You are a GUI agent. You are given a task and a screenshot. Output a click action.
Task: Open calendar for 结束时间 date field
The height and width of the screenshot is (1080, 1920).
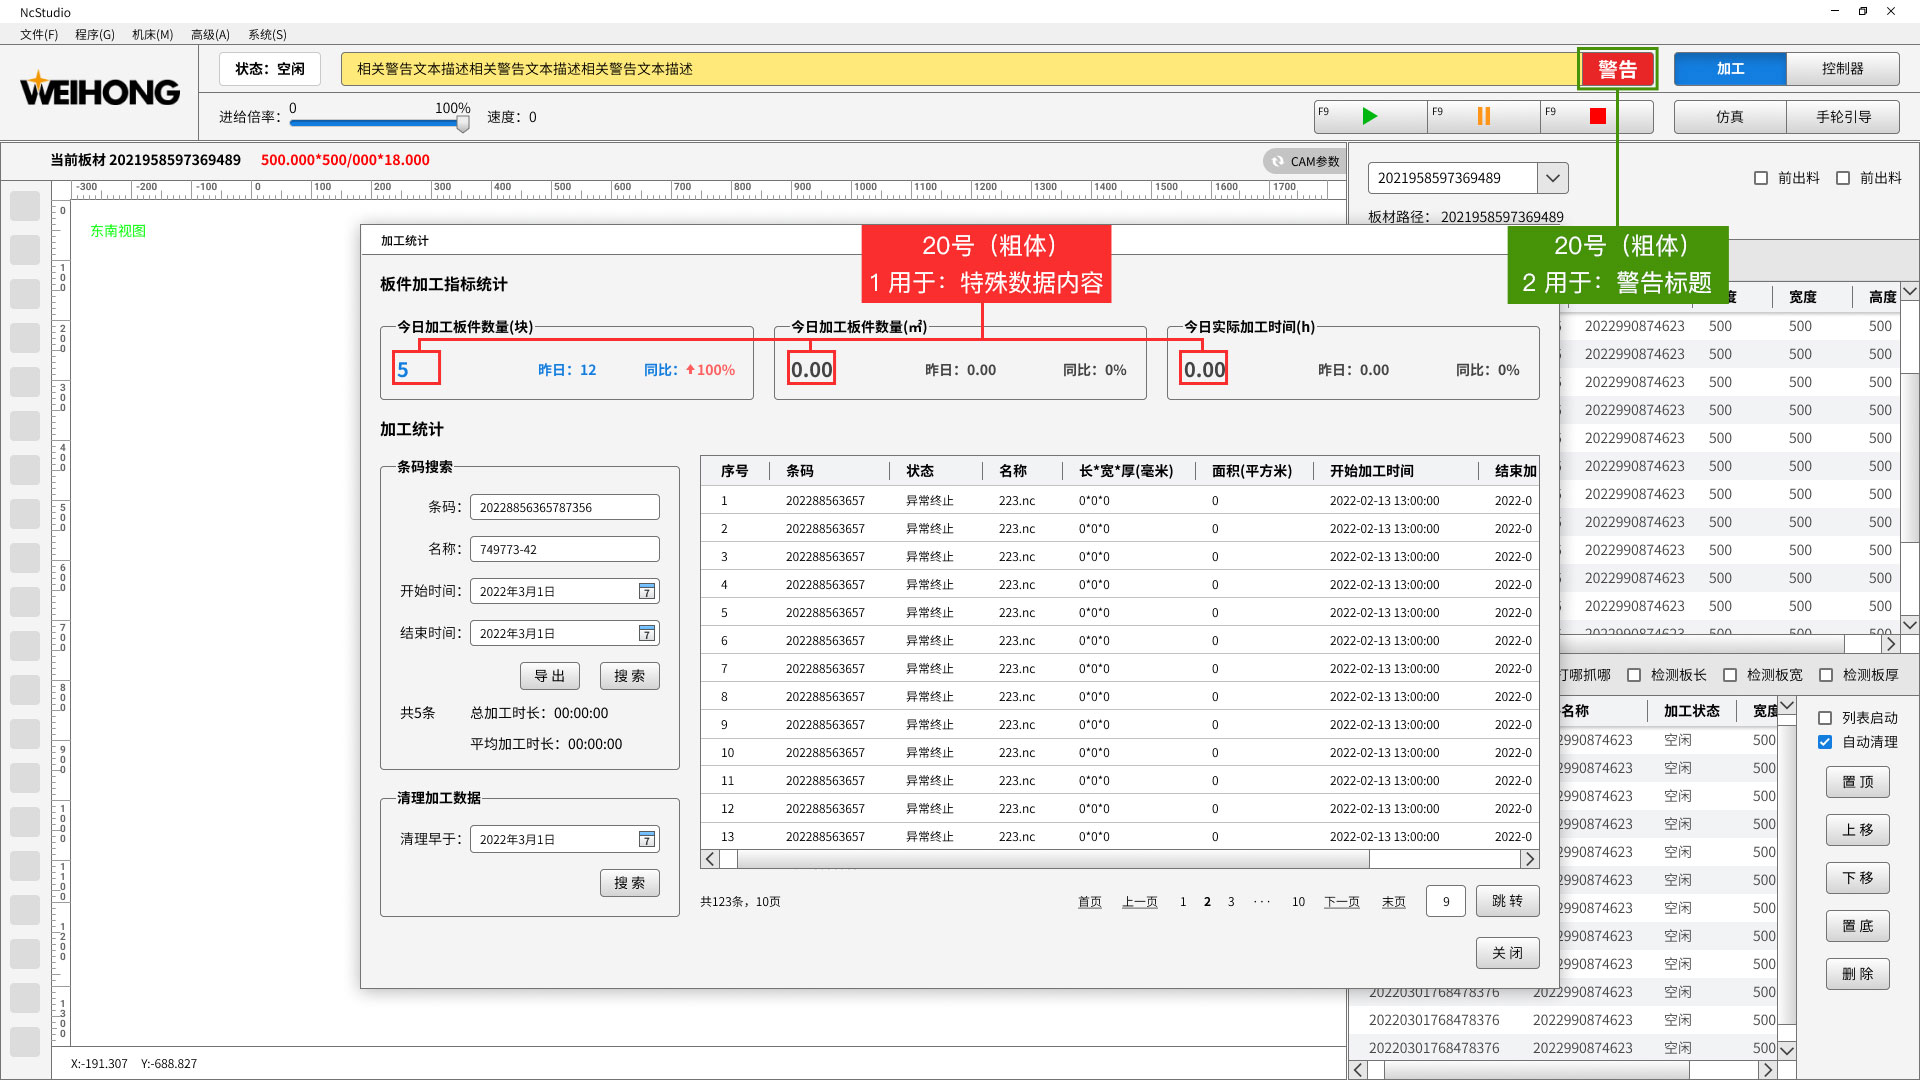coord(647,633)
